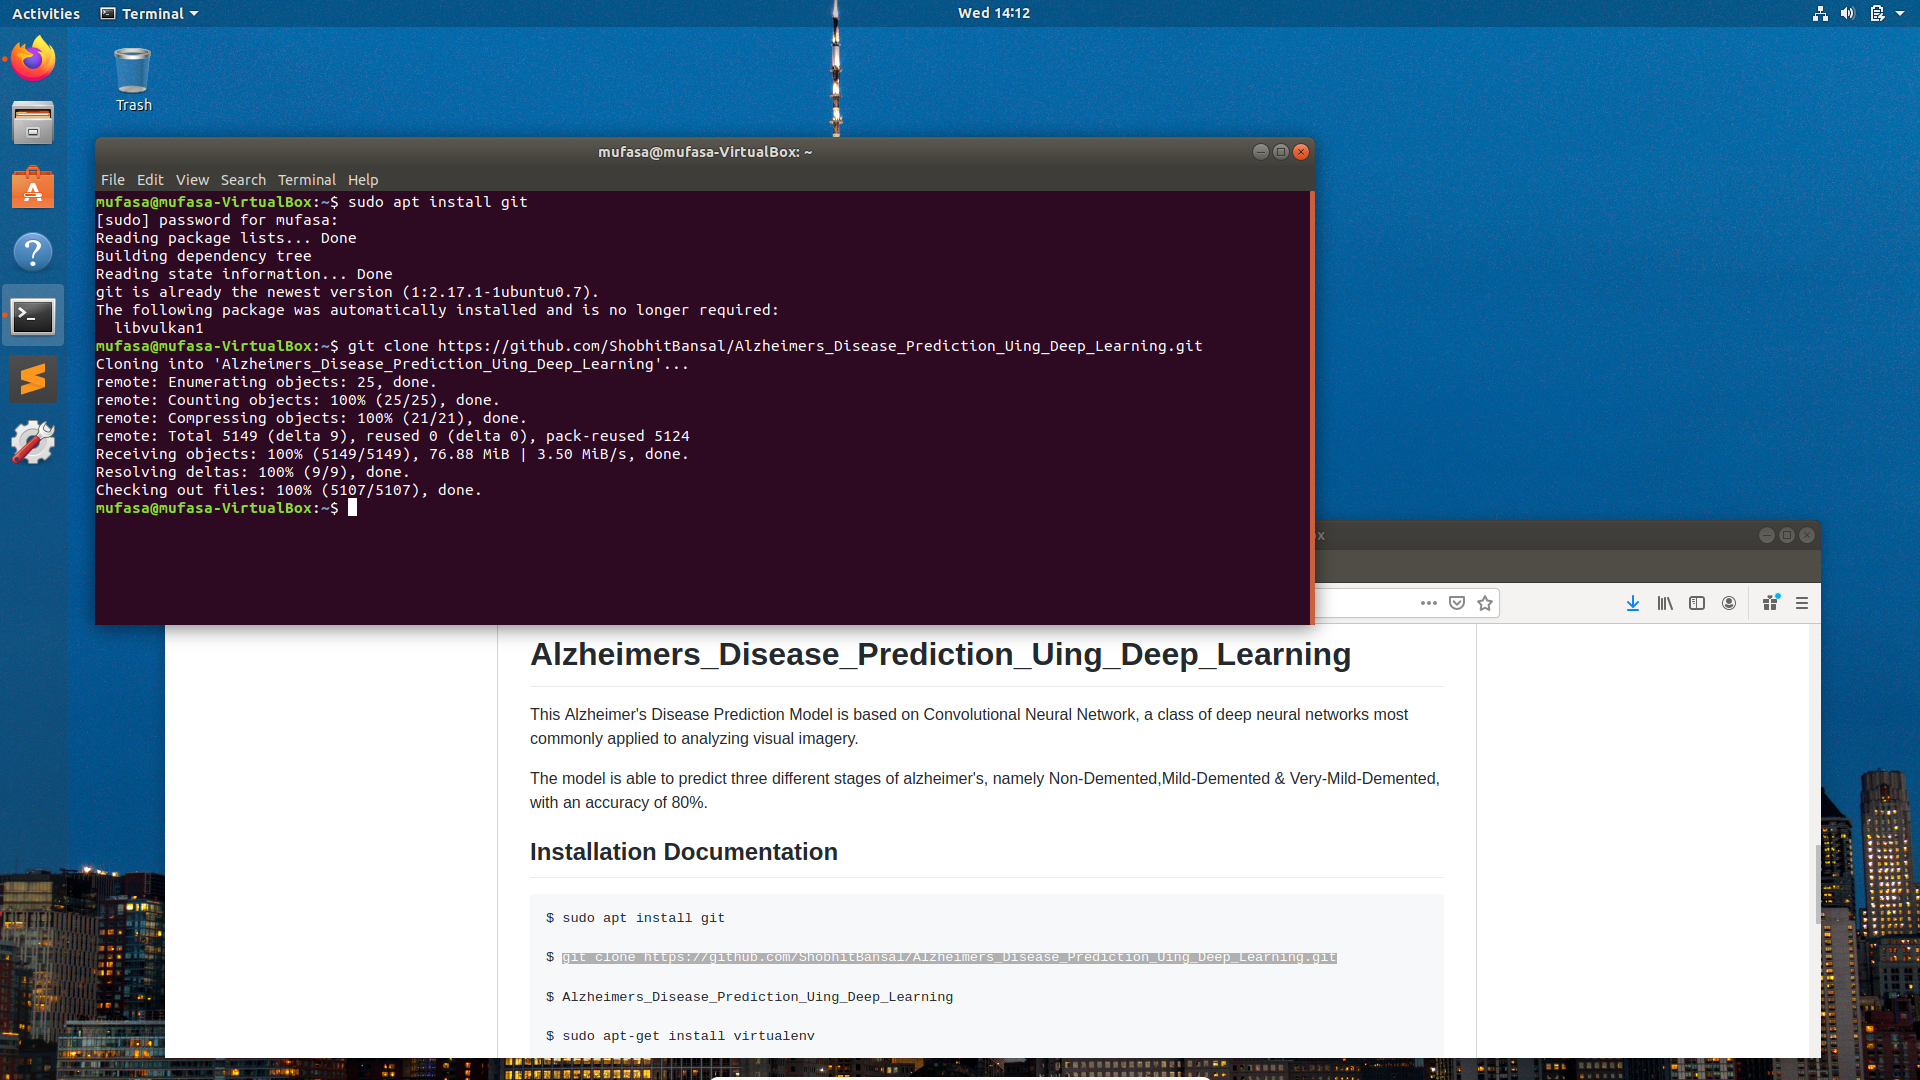
Task: Toggle the volume icon in system tray
Action: [x=1848, y=13]
